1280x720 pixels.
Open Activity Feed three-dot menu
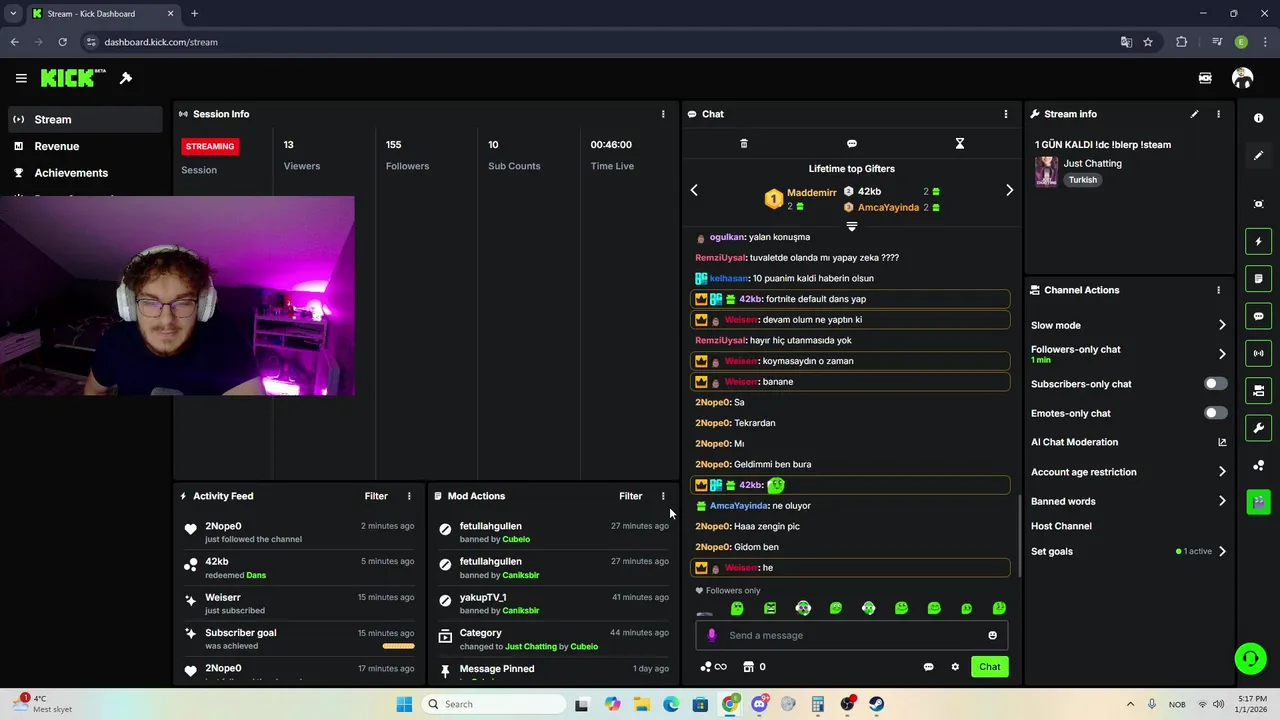coord(409,496)
